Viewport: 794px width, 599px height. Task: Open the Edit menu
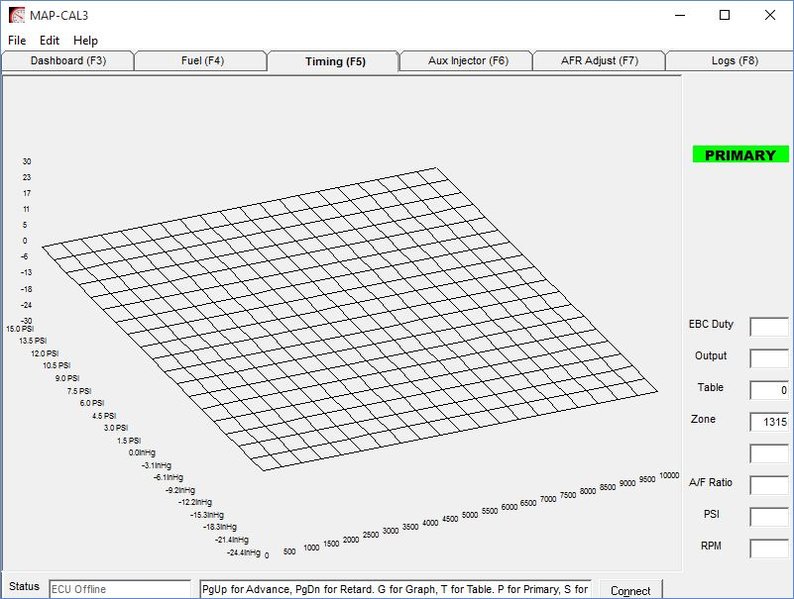[x=49, y=41]
